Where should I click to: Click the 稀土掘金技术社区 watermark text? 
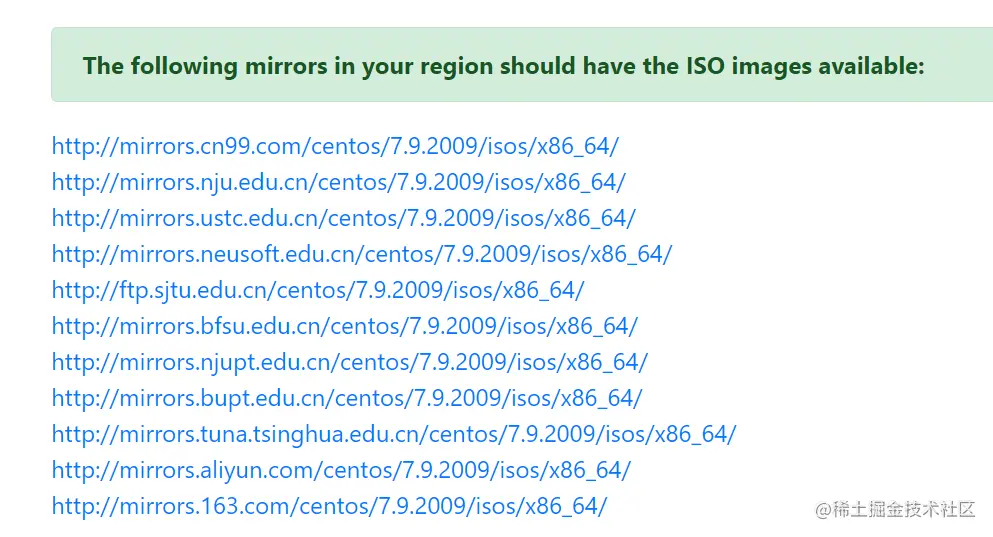tap(894, 510)
